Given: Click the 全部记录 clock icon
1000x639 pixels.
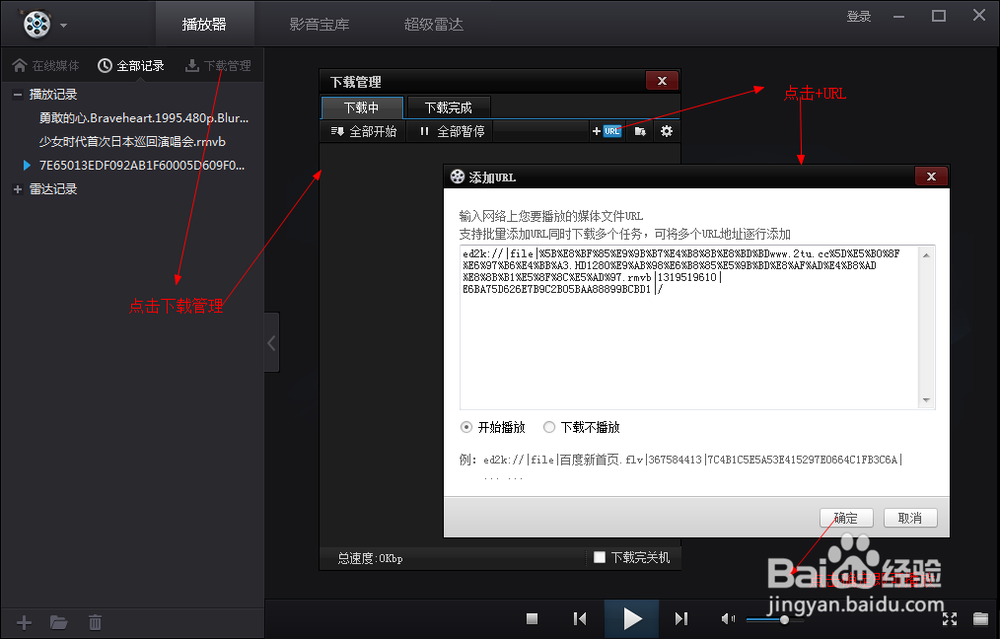Looking at the screenshot, I should (x=104, y=65).
